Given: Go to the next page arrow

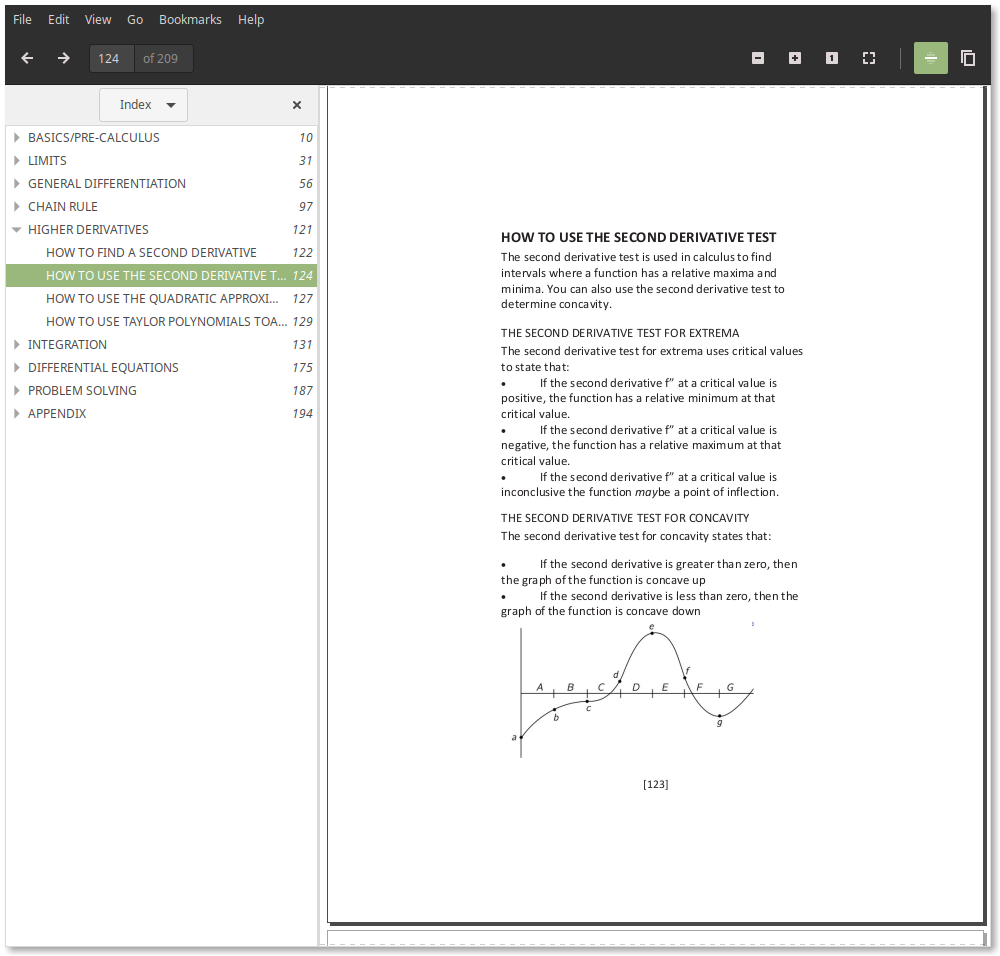Looking at the screenshot, I should point(63,58).
